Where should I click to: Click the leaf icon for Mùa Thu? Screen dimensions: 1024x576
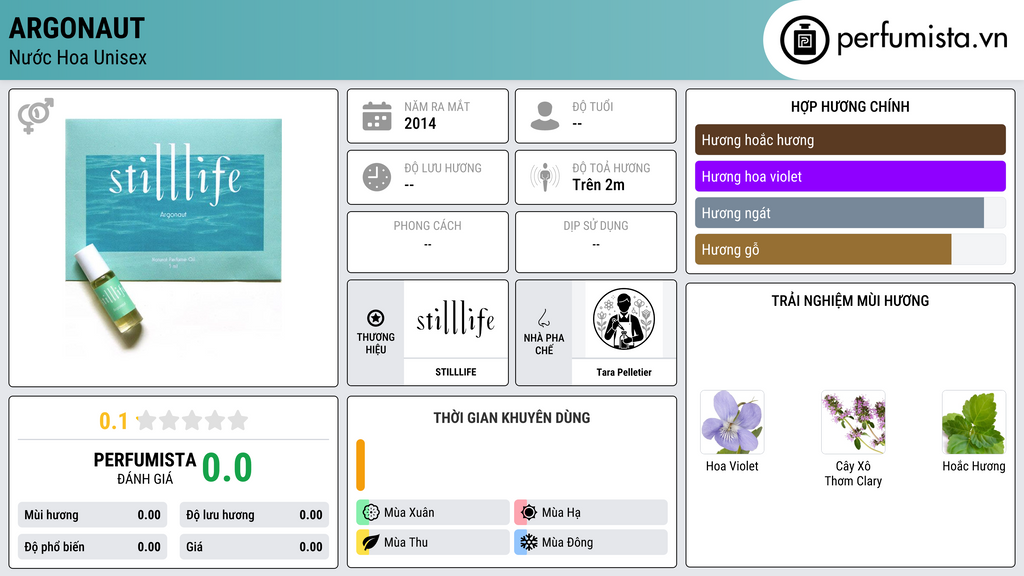371,542
